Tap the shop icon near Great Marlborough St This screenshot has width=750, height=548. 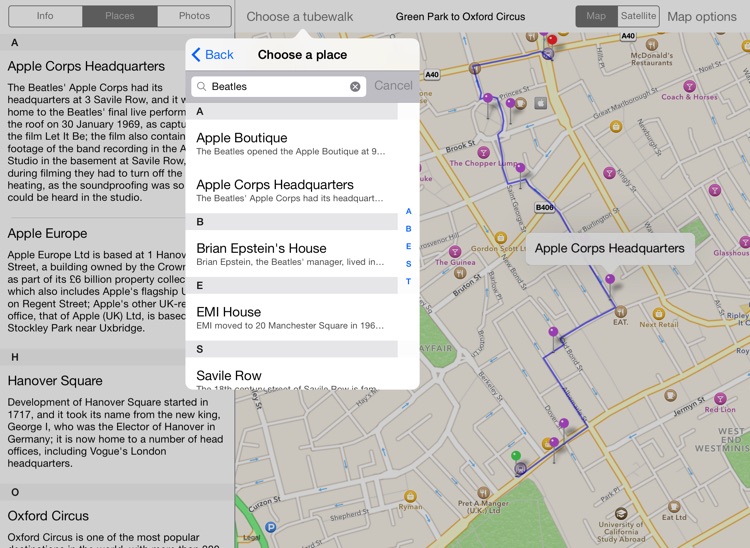(616, 127)
